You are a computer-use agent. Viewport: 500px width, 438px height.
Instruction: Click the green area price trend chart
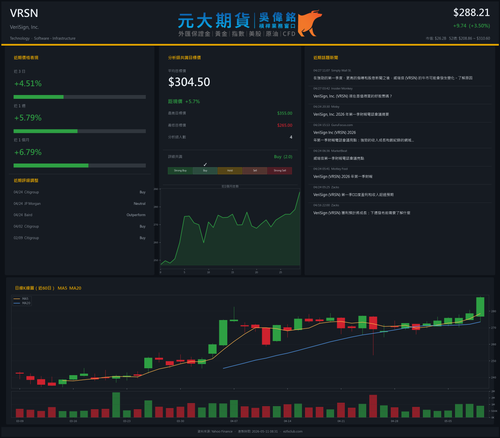[x=230, y=228]
